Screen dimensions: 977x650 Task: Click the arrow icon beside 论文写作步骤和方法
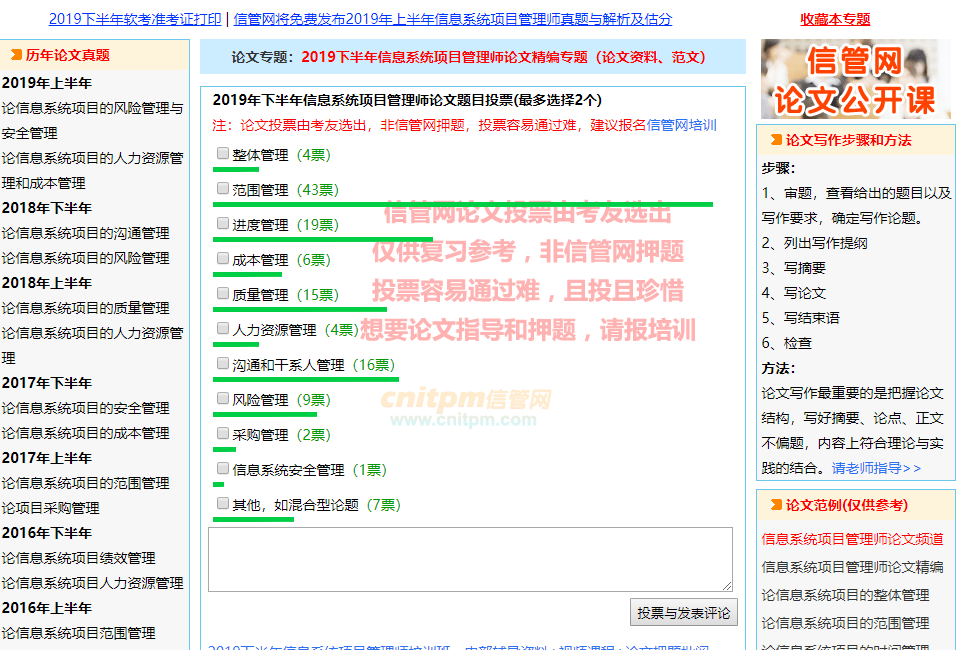[775, 140]
